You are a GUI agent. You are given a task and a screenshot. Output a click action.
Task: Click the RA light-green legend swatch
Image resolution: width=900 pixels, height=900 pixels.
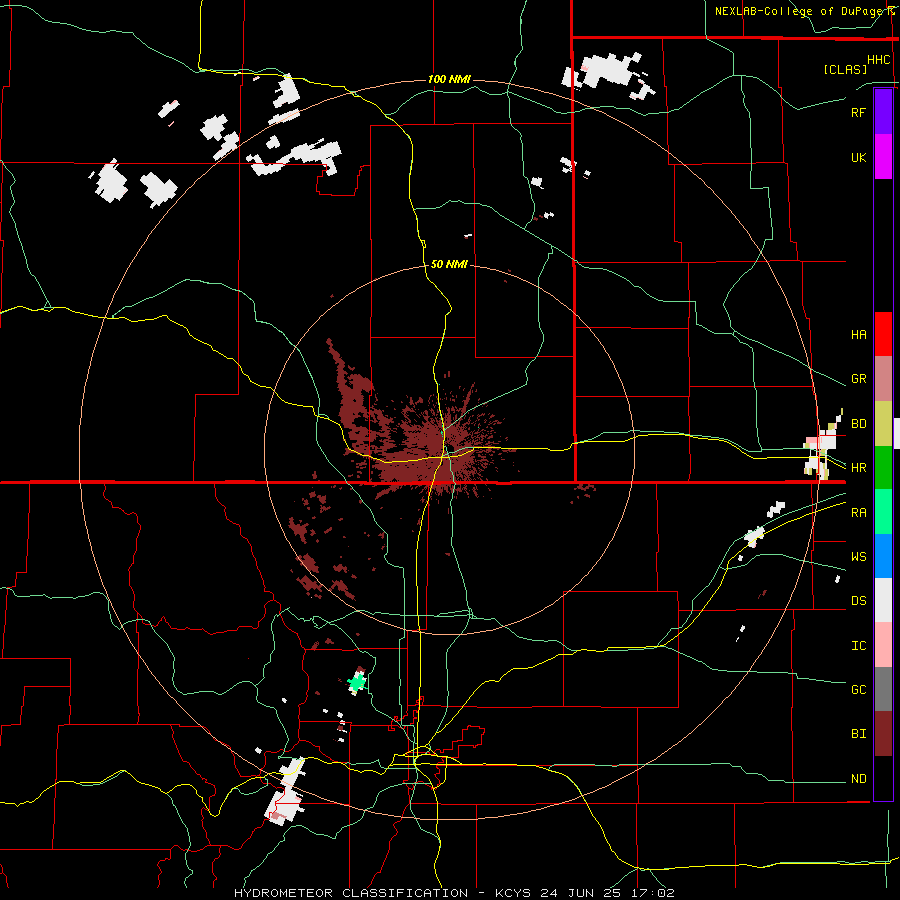[883, 512]
